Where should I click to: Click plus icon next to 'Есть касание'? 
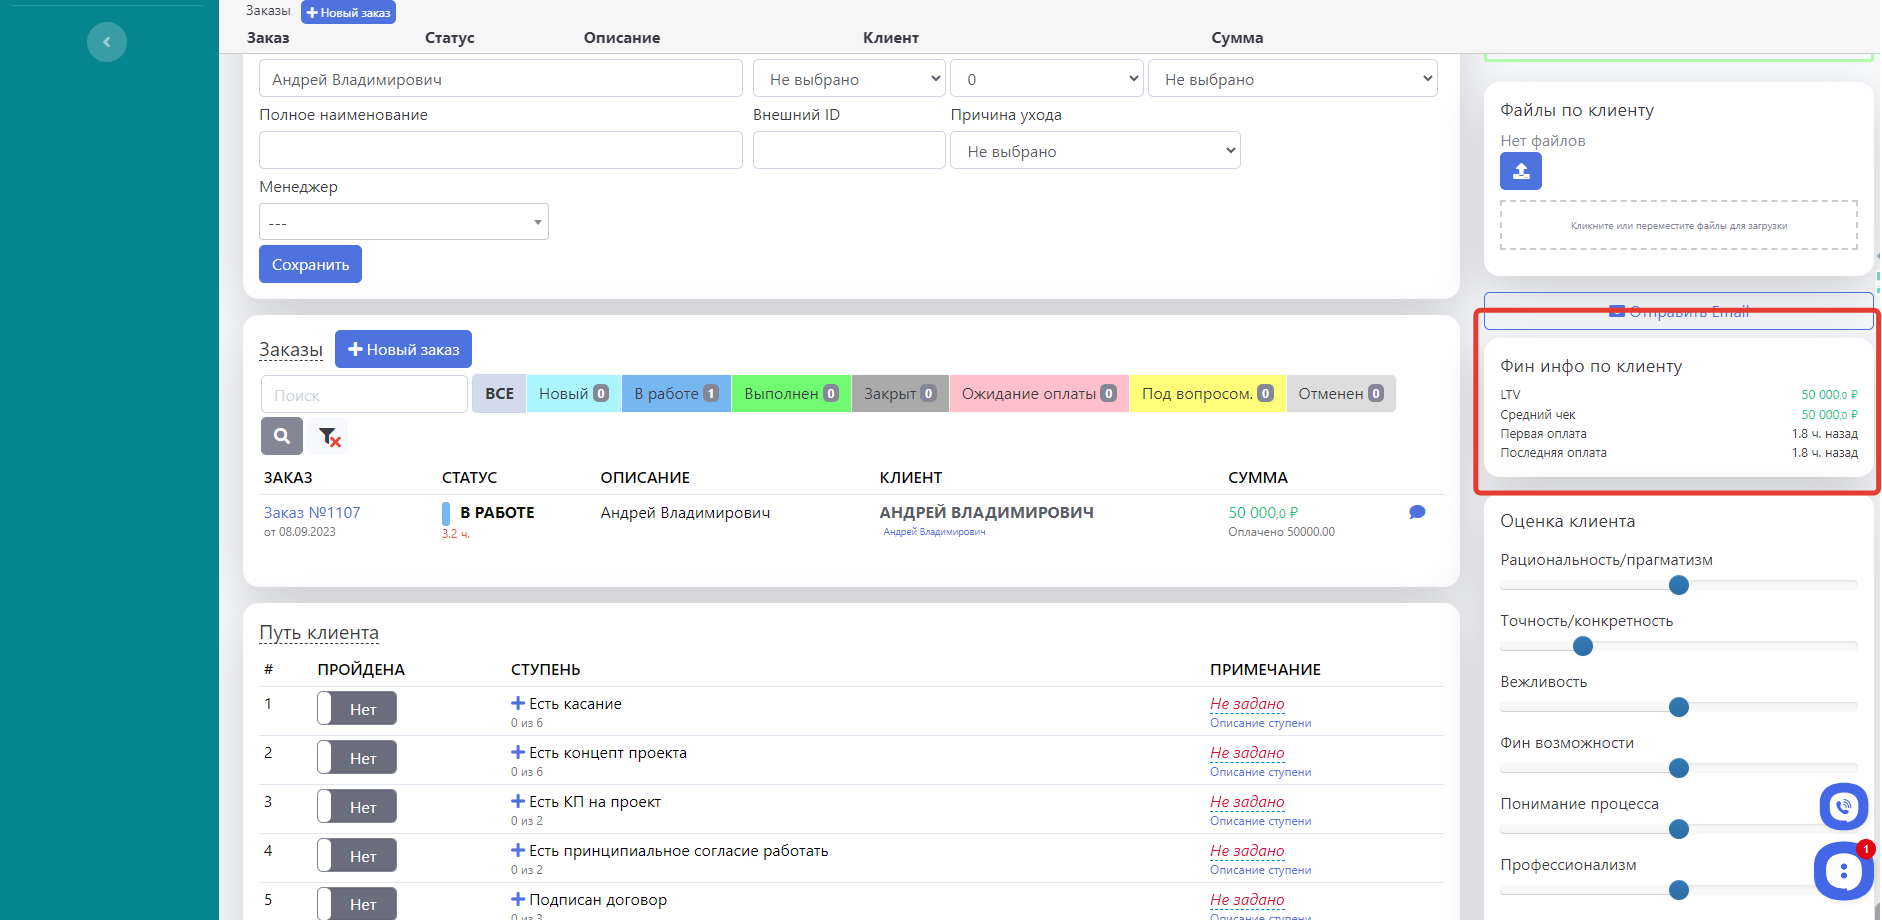click(518, 704)
